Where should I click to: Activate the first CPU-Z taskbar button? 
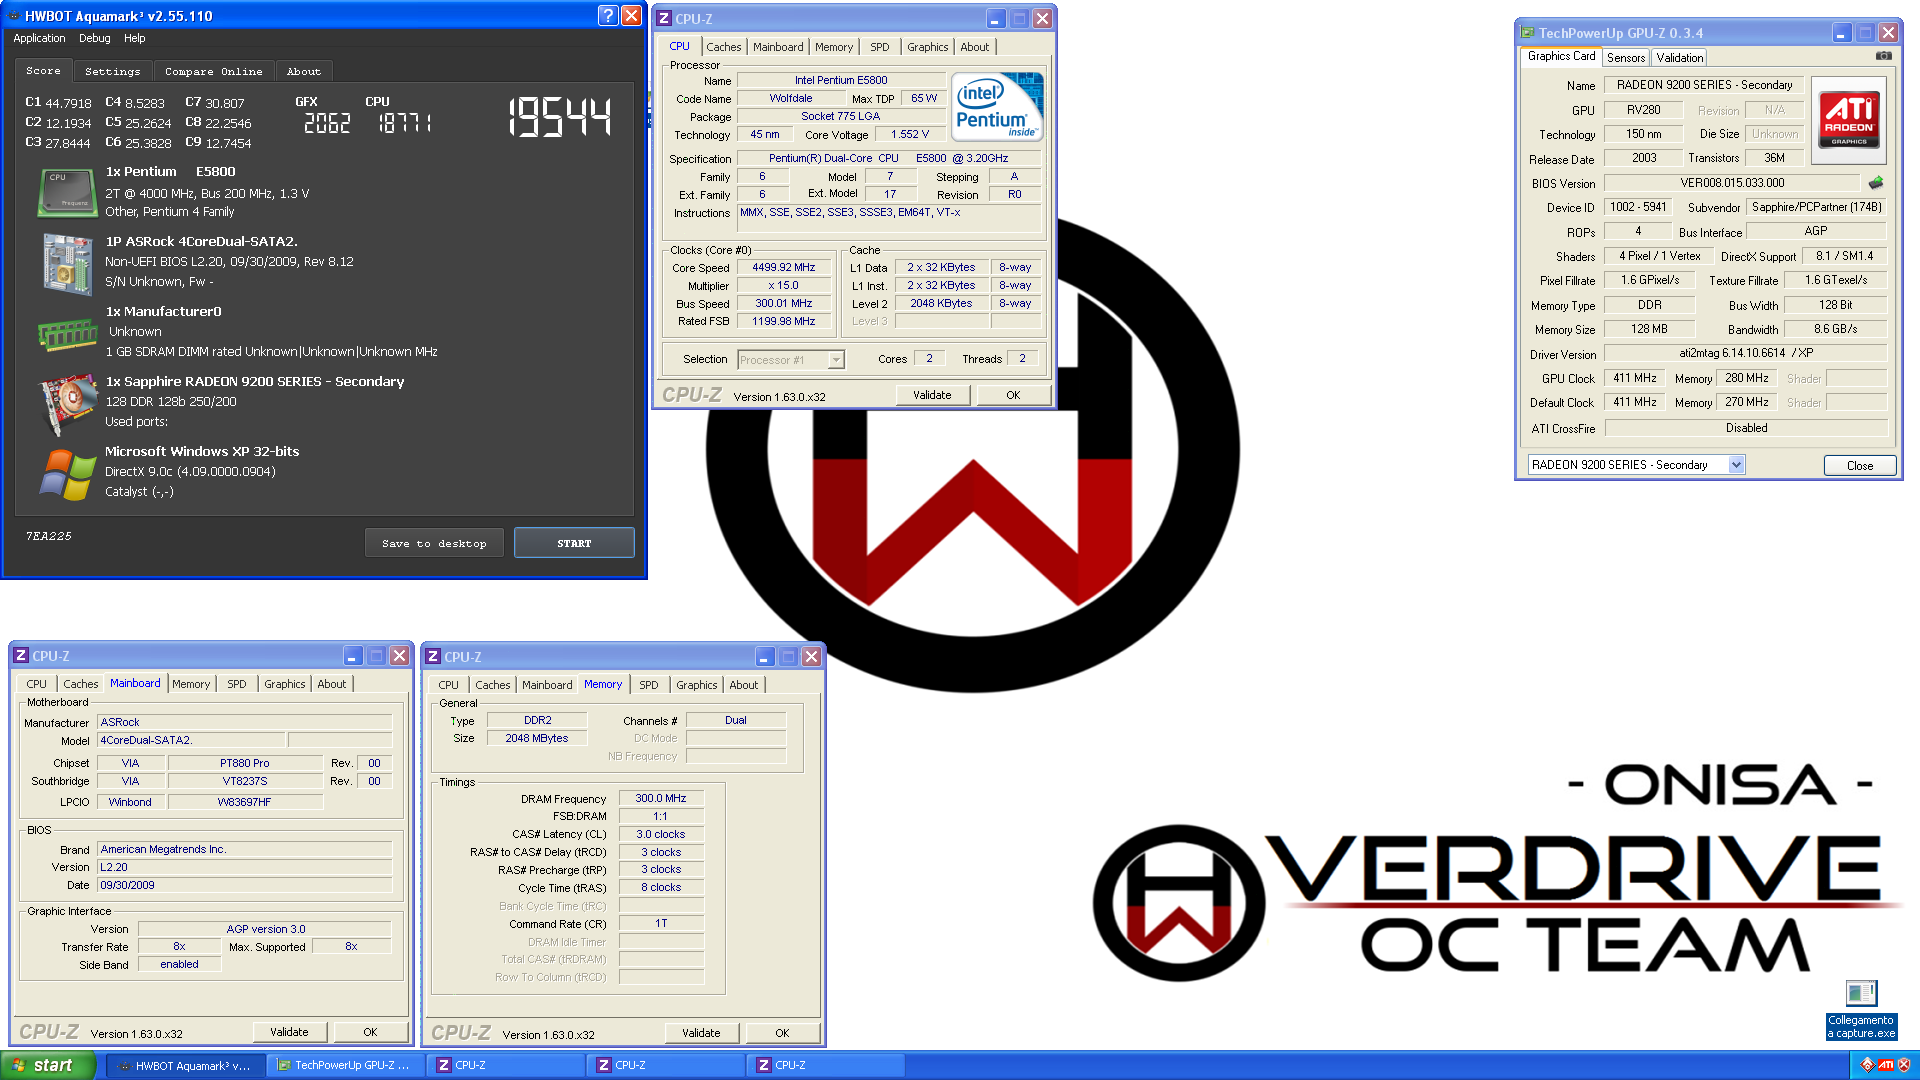pos(506,1065)
